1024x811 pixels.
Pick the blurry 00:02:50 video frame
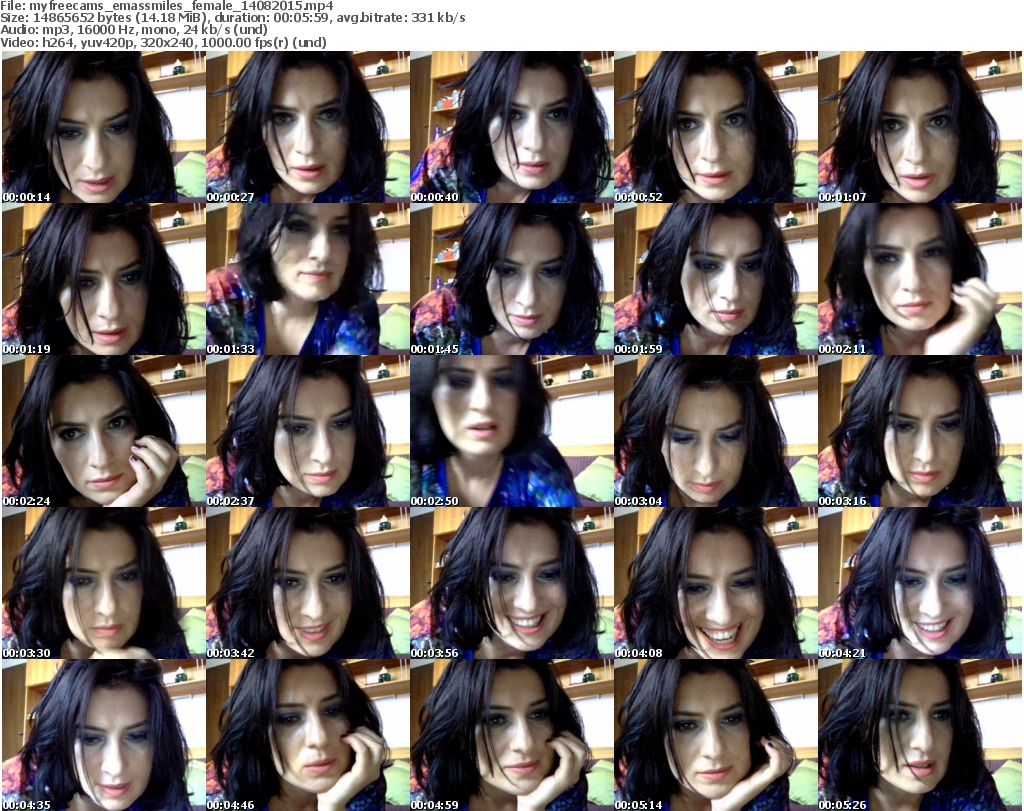point(511,432)
